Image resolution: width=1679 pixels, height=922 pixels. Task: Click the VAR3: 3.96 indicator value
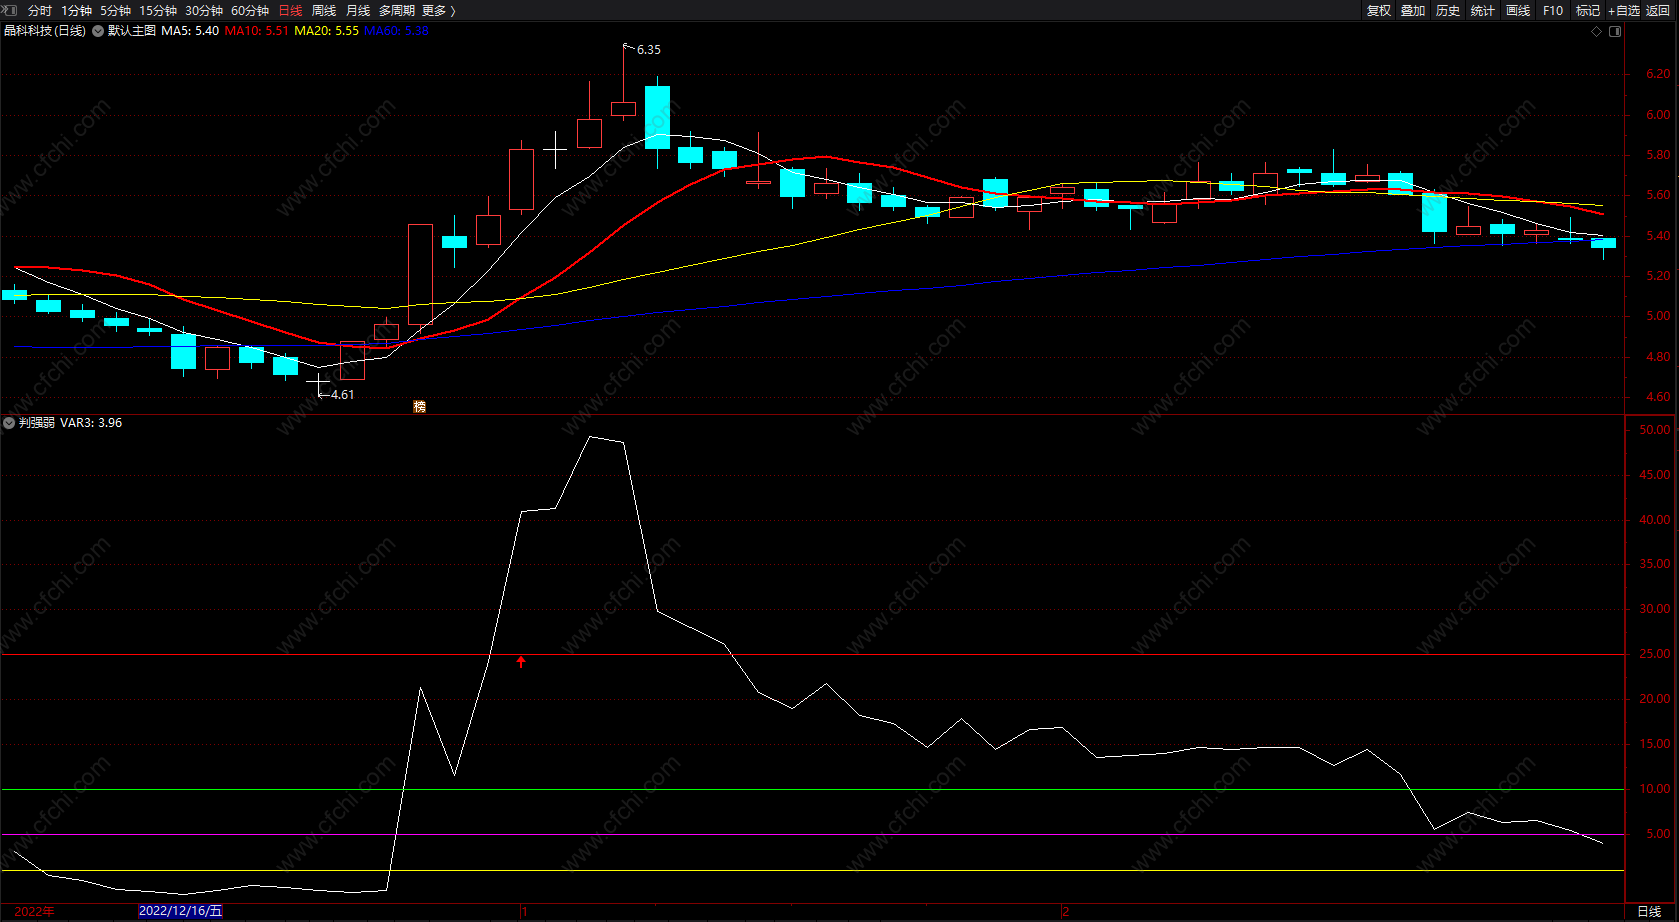[91, 423]
